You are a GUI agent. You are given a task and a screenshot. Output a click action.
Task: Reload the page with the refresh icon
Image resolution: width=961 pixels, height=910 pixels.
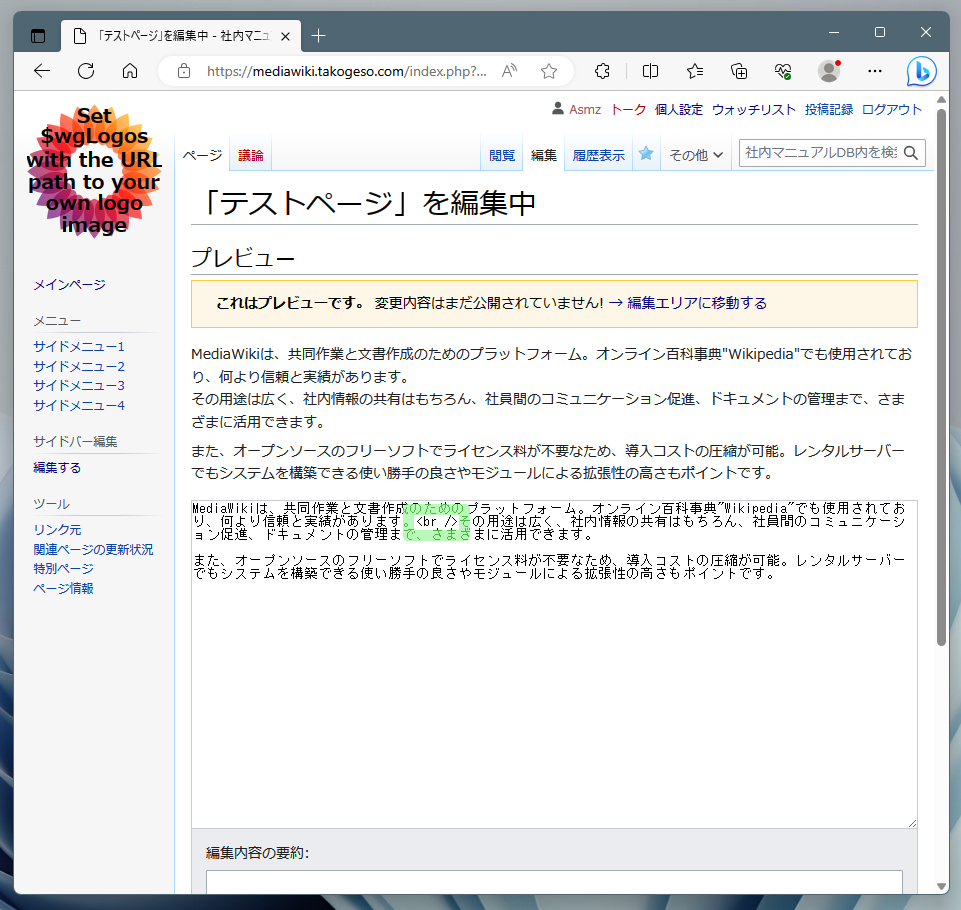point(86,71)
